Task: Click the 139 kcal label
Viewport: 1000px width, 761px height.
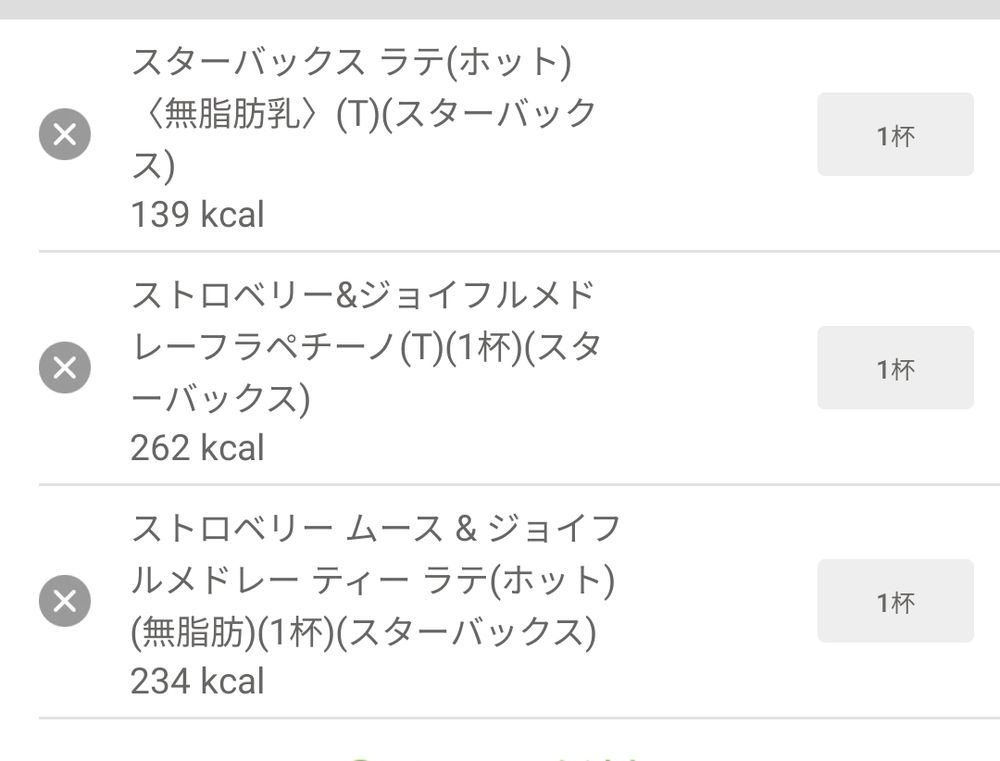Action: [x=197, y=214]
